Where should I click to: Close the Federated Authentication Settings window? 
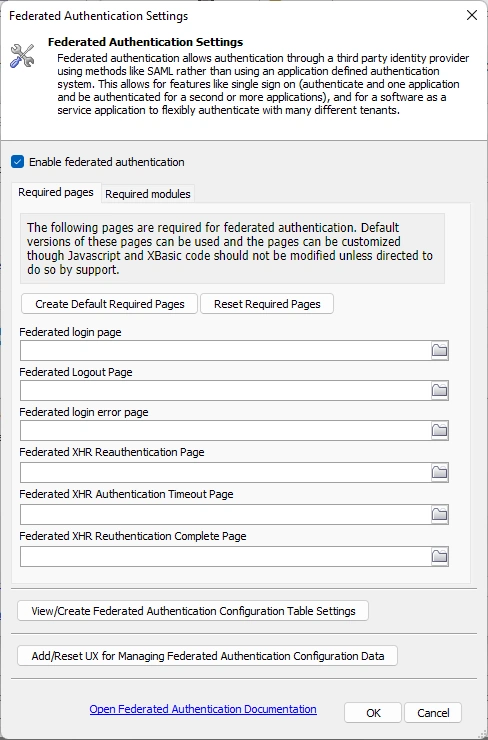pyautogui.click(x=471, y=15)
